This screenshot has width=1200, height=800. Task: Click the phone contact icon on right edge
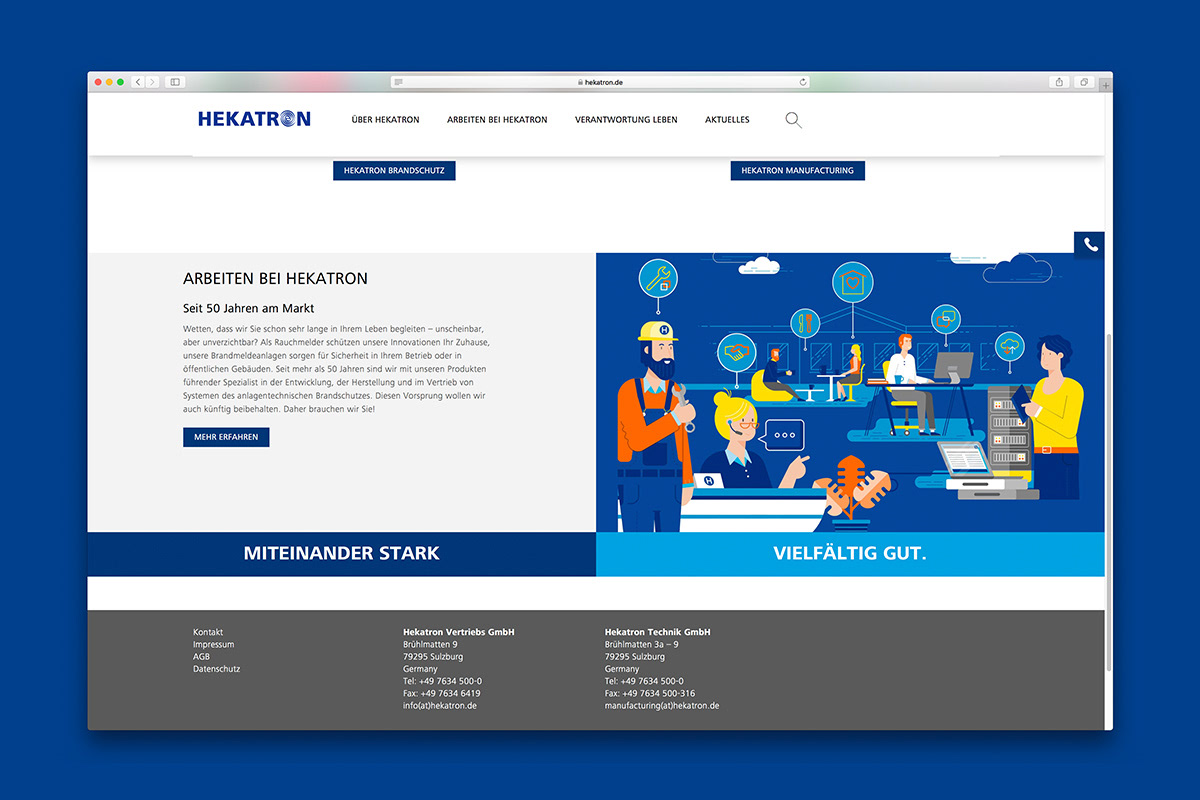1090,245
